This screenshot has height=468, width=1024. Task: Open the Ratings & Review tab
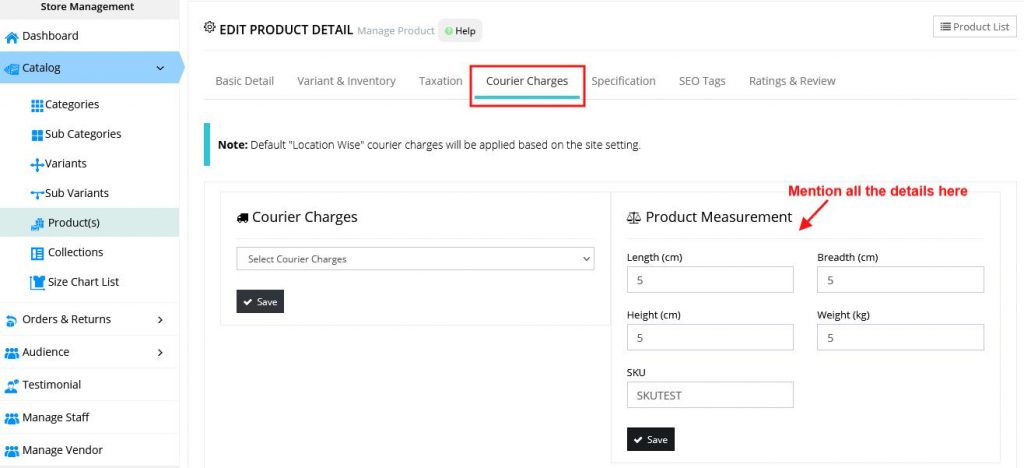point(792,81)
